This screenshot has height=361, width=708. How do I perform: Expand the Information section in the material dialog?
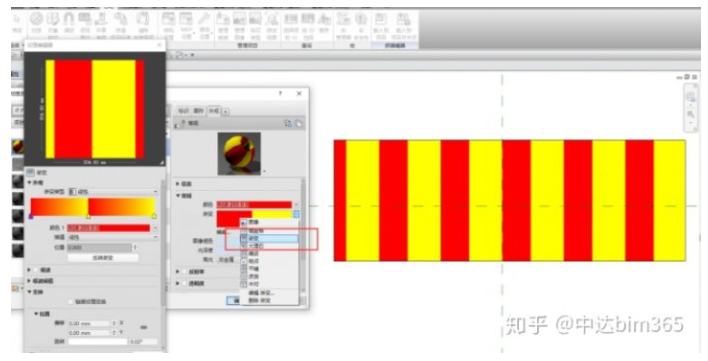[178, 184]
